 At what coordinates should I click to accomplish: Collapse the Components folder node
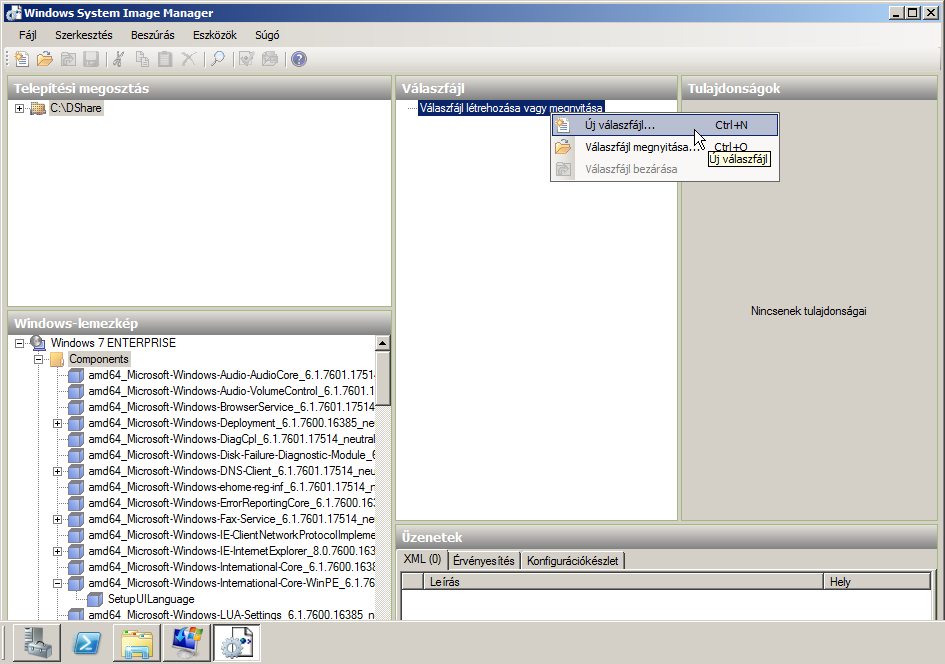point(39,359)
